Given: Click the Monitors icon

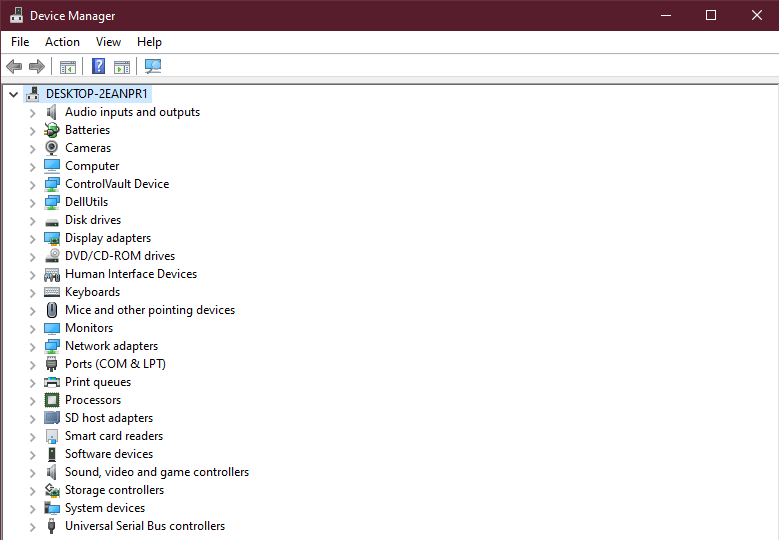Looking at the screenshot, I should tap(52, 328).
